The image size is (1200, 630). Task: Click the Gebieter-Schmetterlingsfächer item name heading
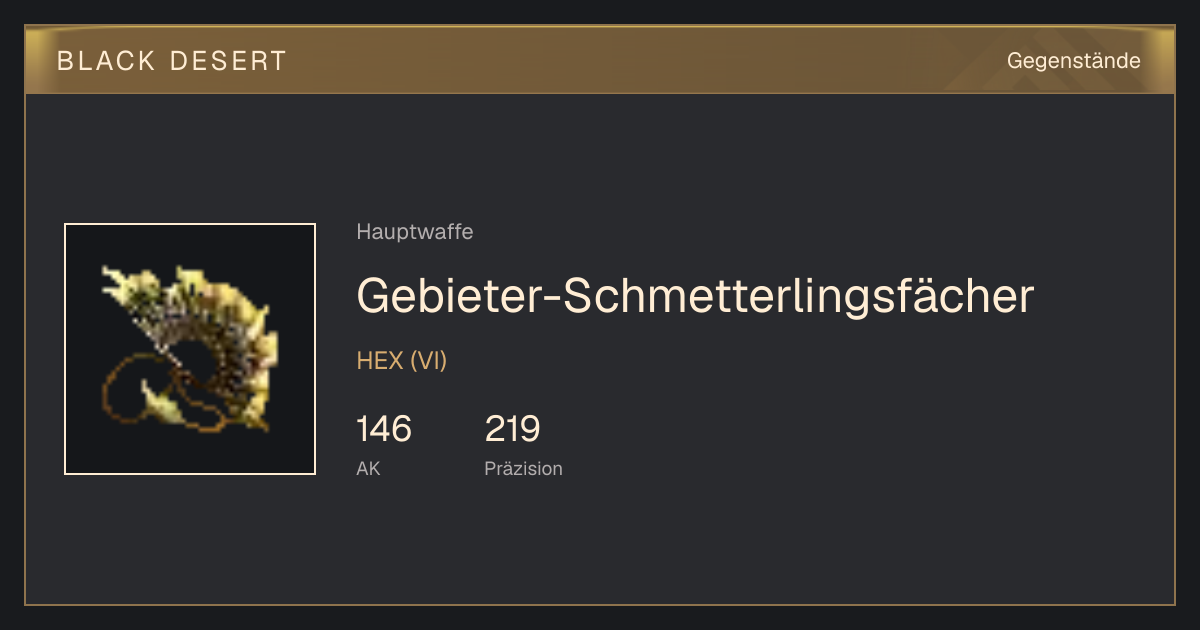pos(695,295)
